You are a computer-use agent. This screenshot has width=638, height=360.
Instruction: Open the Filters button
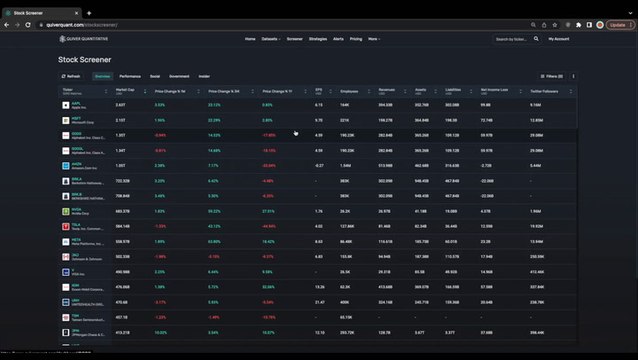pos(552,76)
